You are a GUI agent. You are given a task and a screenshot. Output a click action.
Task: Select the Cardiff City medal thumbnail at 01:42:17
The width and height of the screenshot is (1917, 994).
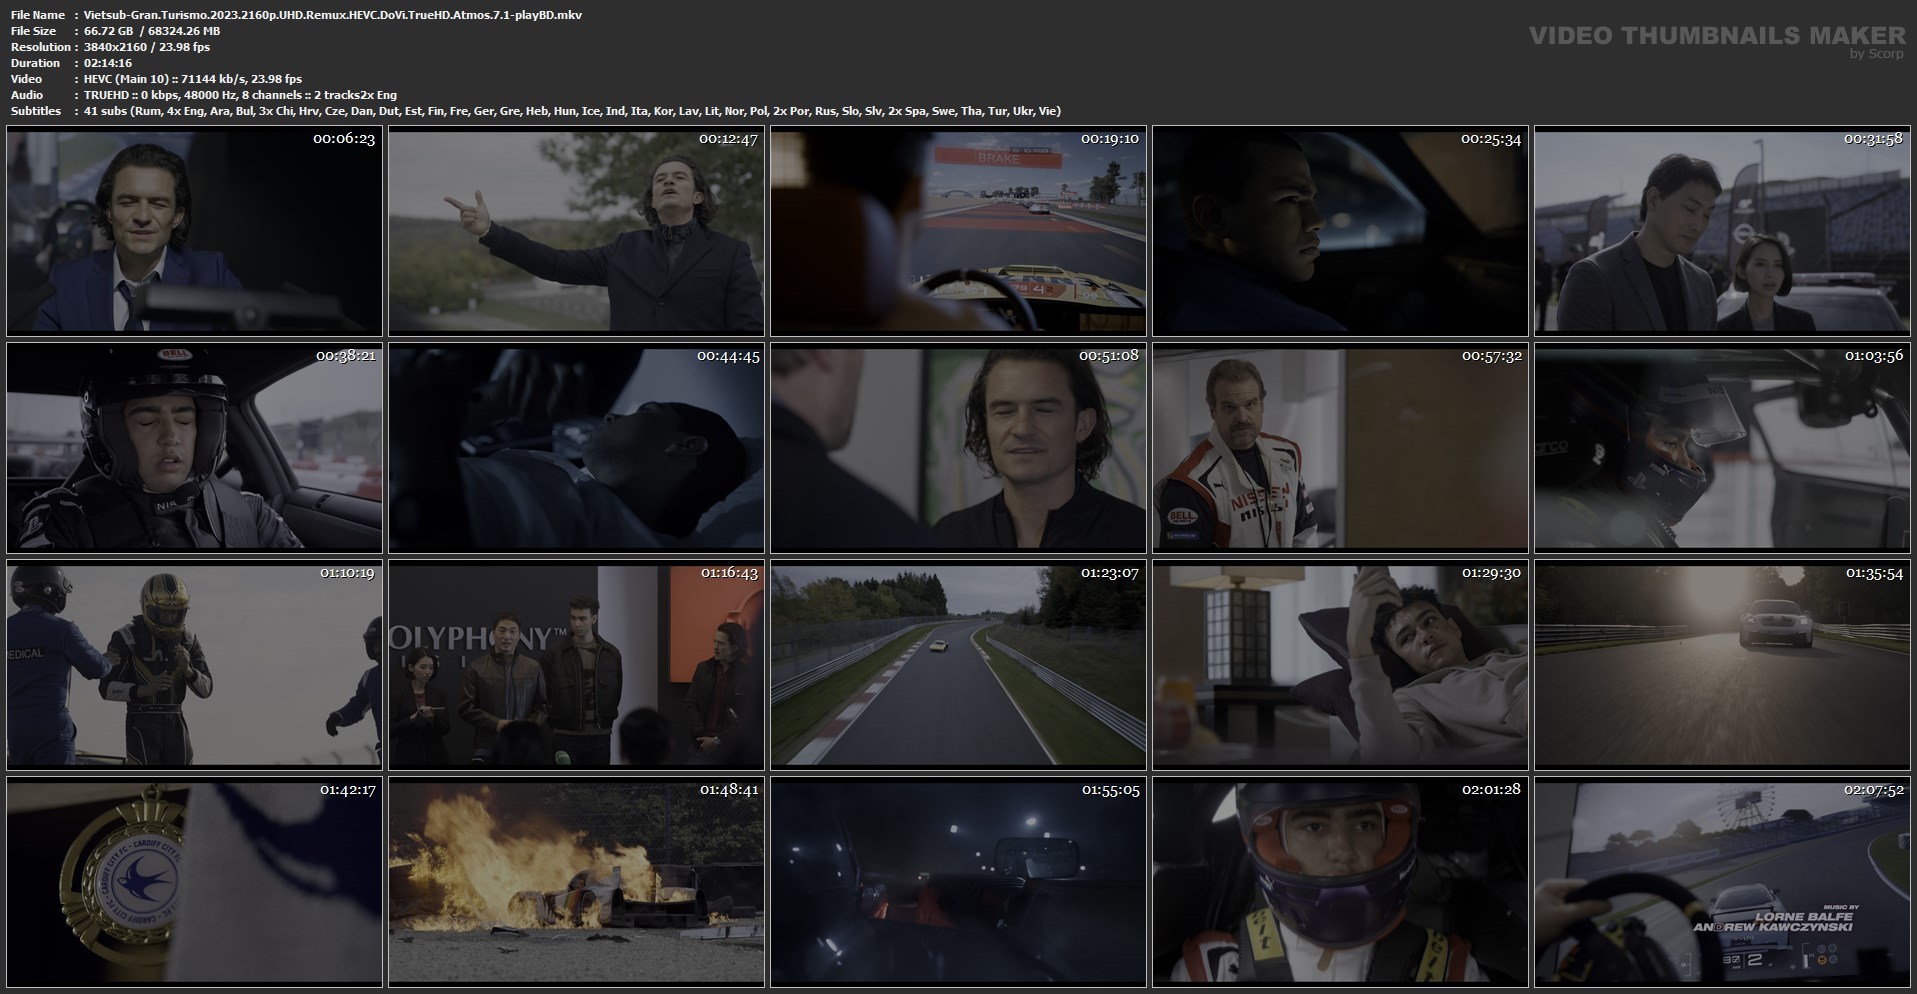(x=194, y=882)
